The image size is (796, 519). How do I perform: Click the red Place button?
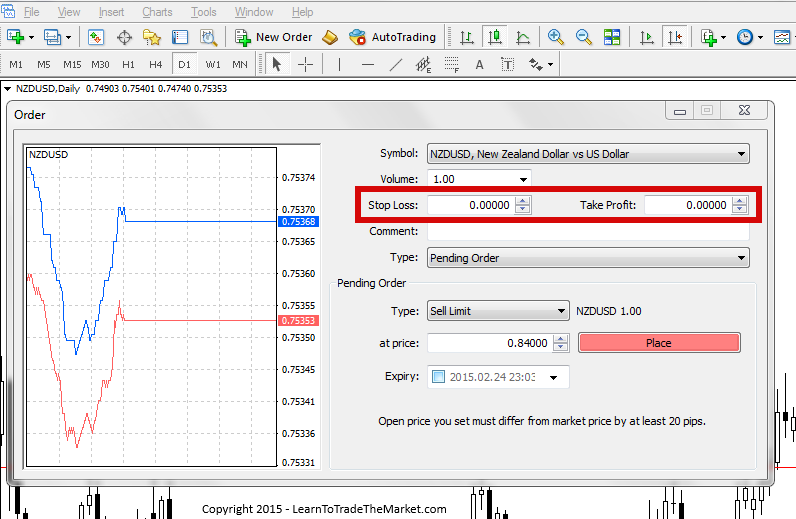659,343
